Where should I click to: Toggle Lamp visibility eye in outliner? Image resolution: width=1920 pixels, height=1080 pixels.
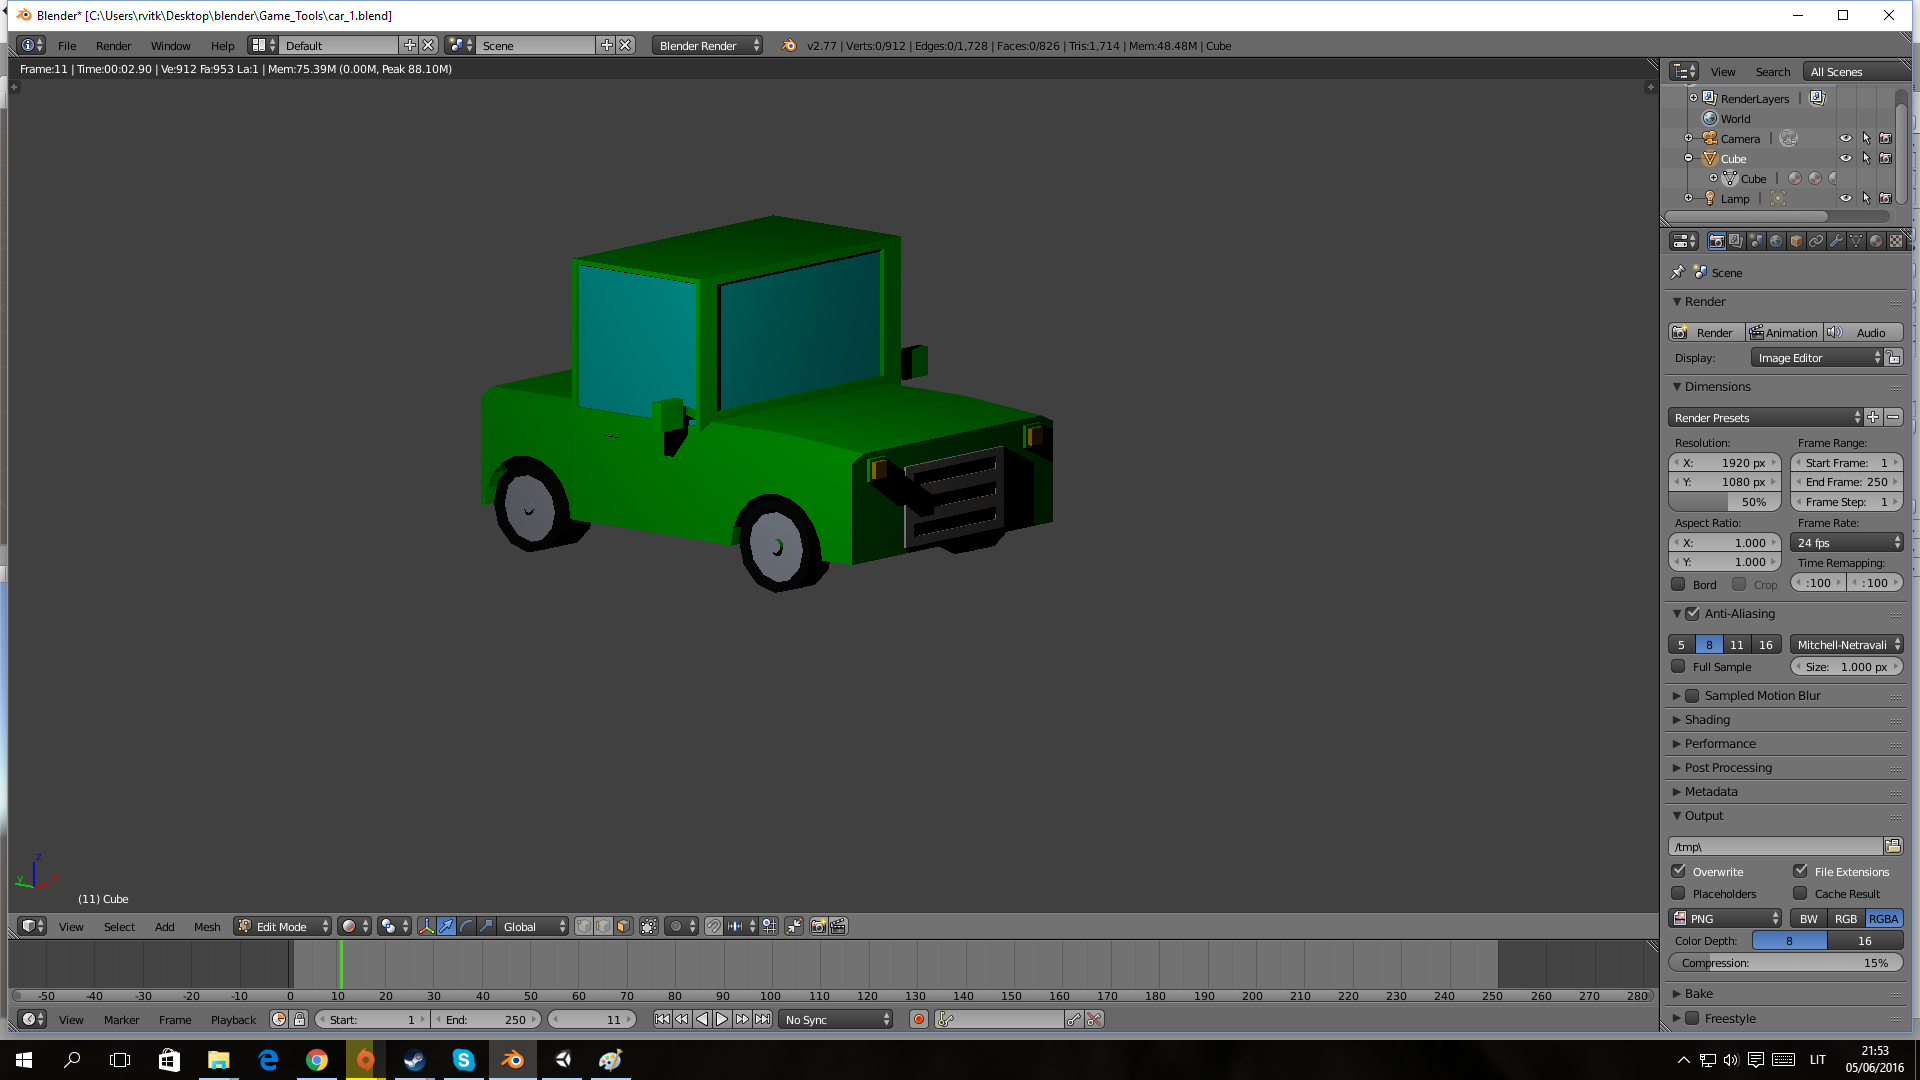coord(1846,198)
